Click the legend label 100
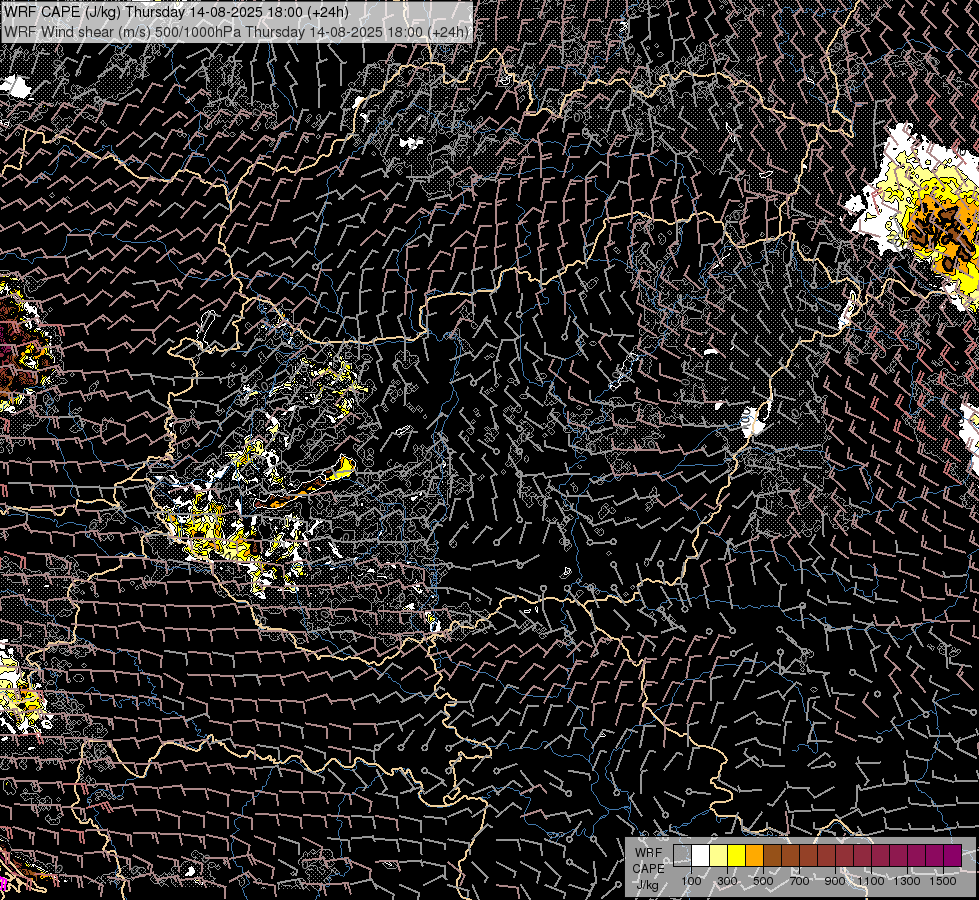The height and width of the screenshot is (900, 979). pos(691,881)
